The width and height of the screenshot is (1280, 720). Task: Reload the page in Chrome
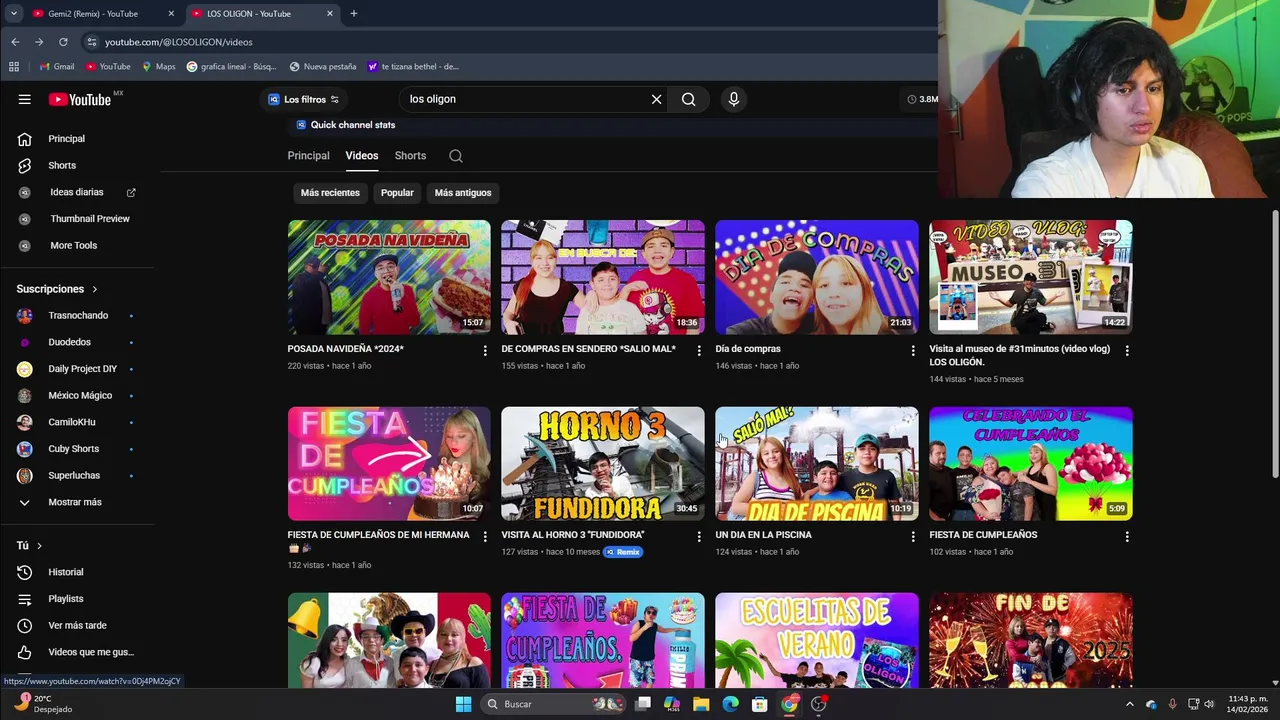click(63, 42)
